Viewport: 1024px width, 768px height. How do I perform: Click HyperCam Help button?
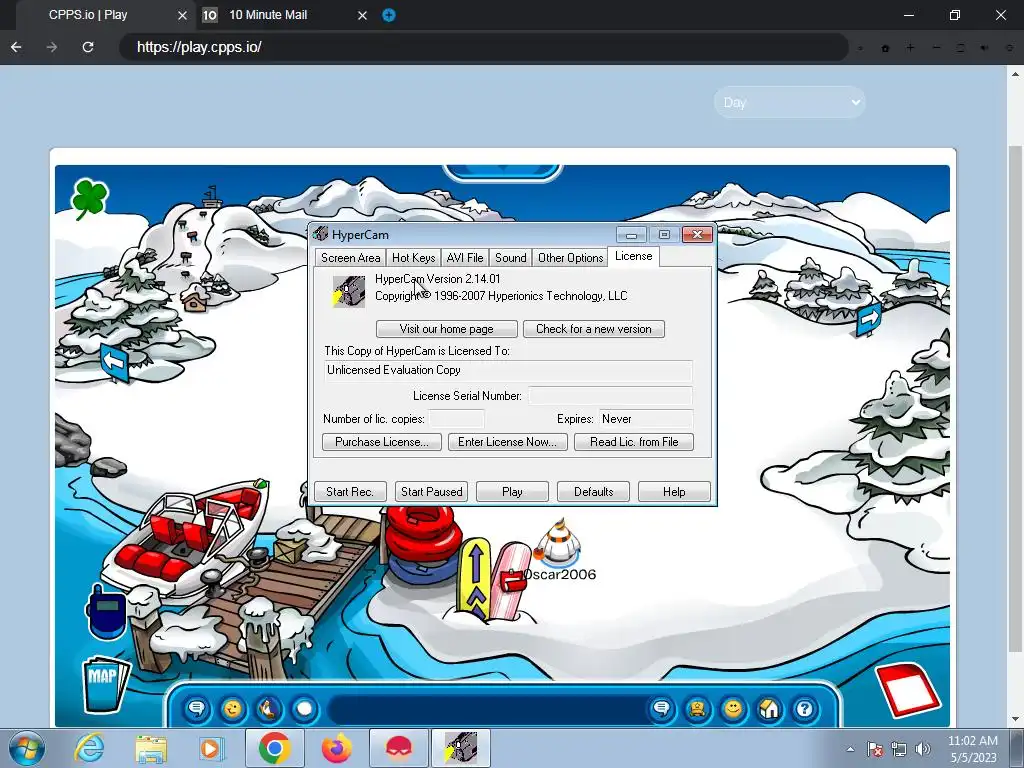coord(674,492)
